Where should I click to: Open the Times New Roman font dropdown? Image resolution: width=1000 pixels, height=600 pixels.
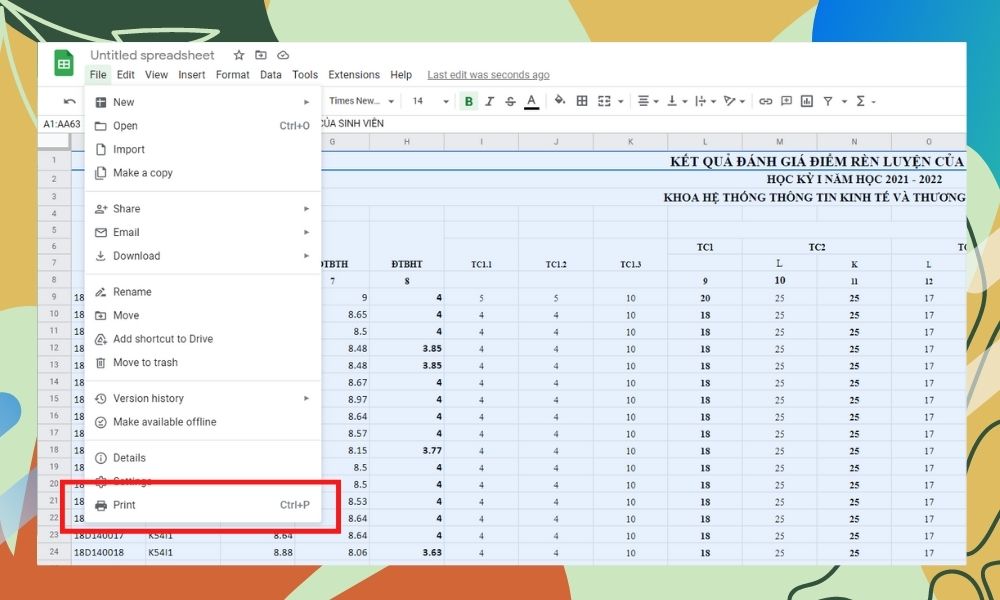click(x=361, y=101)
